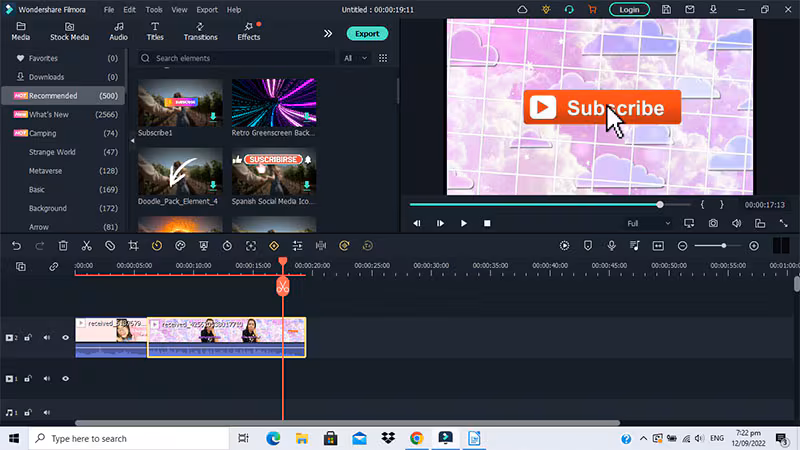
Task: Open the Titles tab
Action: [155, 32]
